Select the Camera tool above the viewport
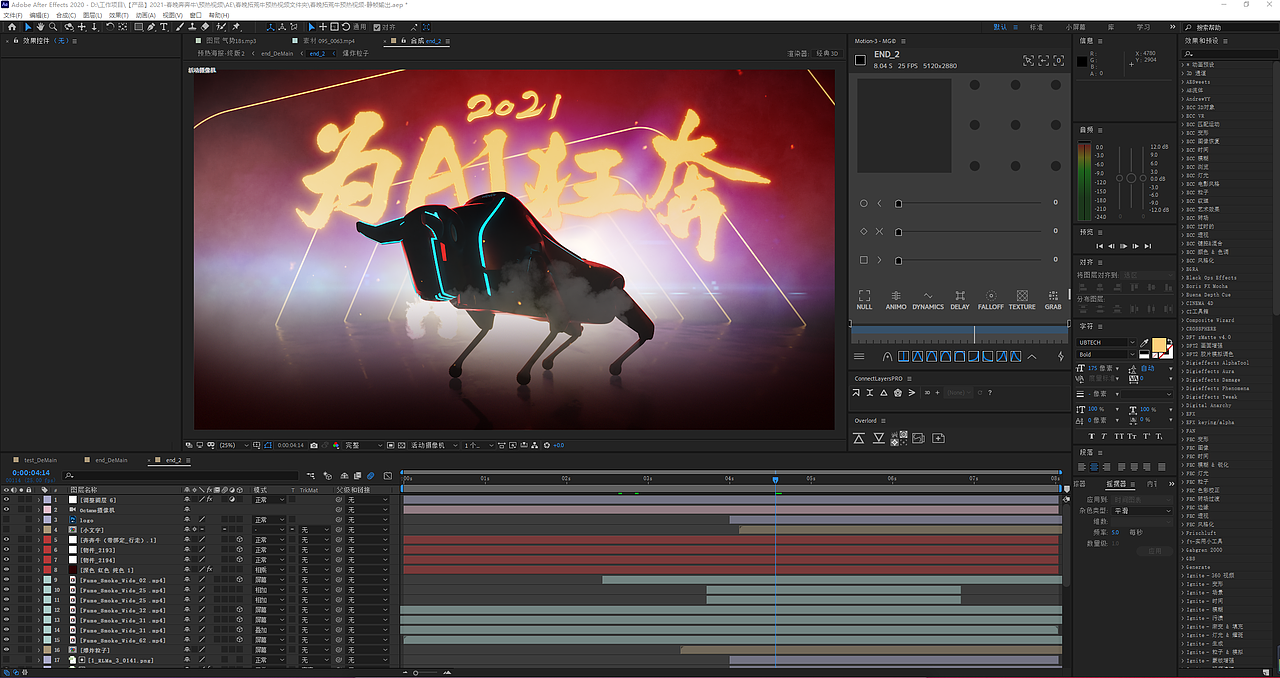Image resolution: width=1280 pixels, height=678 pixels. click(x=68, y=27)
